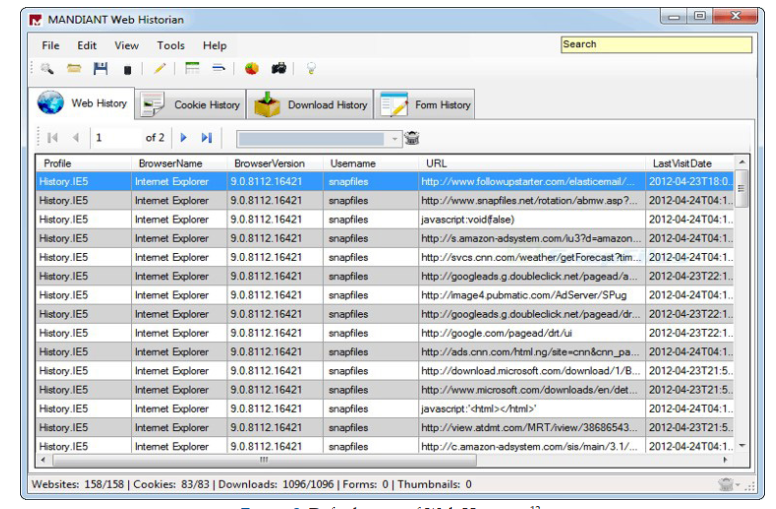Select the s.amazon-adsystem.com URL row
Viewport: 776px width, 509px height.
point(385,238)
